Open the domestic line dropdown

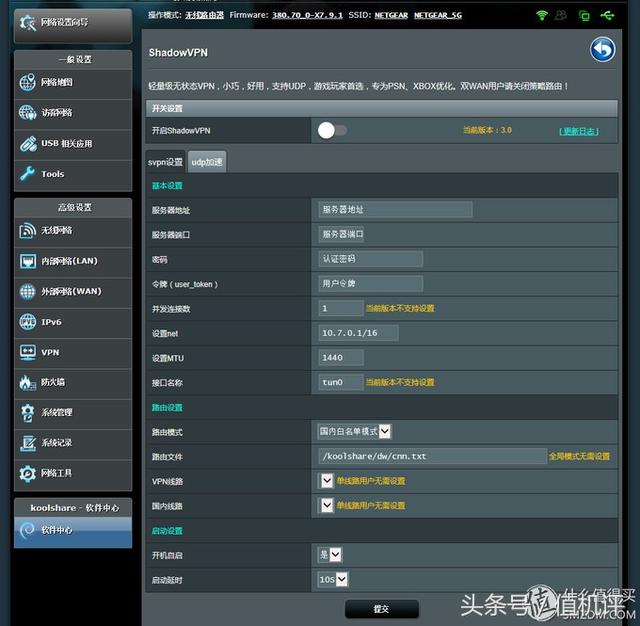[x=327, y=506]
